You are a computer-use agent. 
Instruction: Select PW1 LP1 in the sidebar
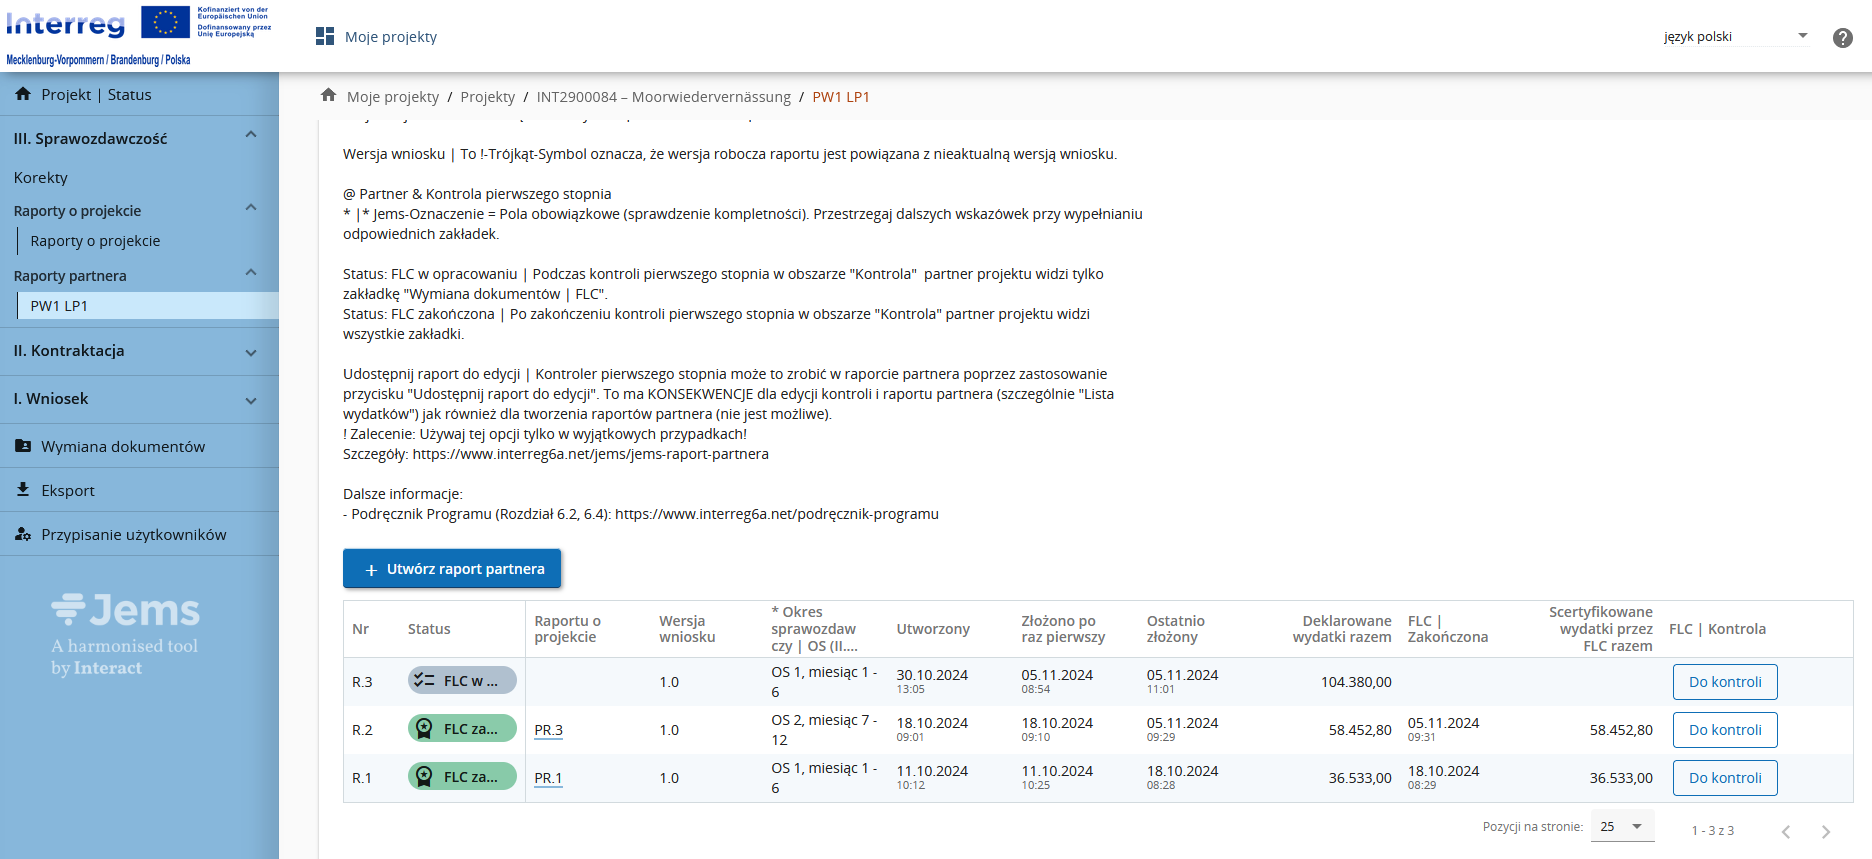(x=60, y=306)
